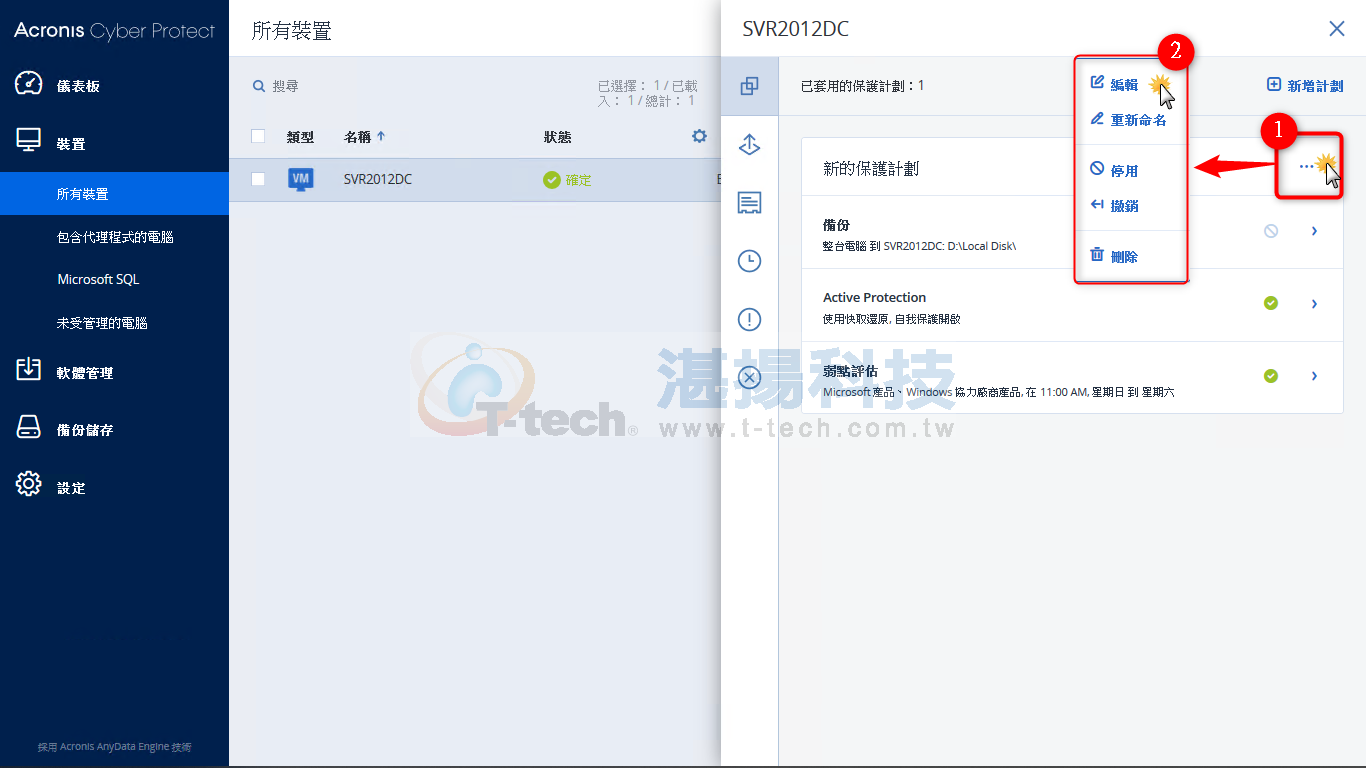The height and width of the screenshot is (768, 1366).
Task: Click green check on Active Protection row
Action: coord(1271,303)
